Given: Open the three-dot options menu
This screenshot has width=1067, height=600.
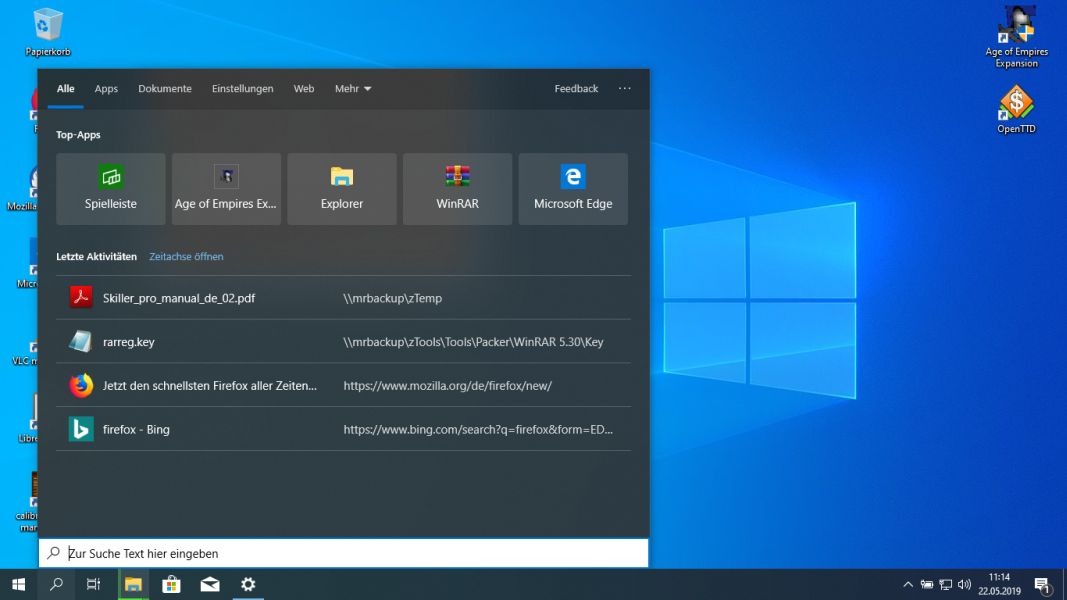Looking at the screenshot, I should click(625, 88).
